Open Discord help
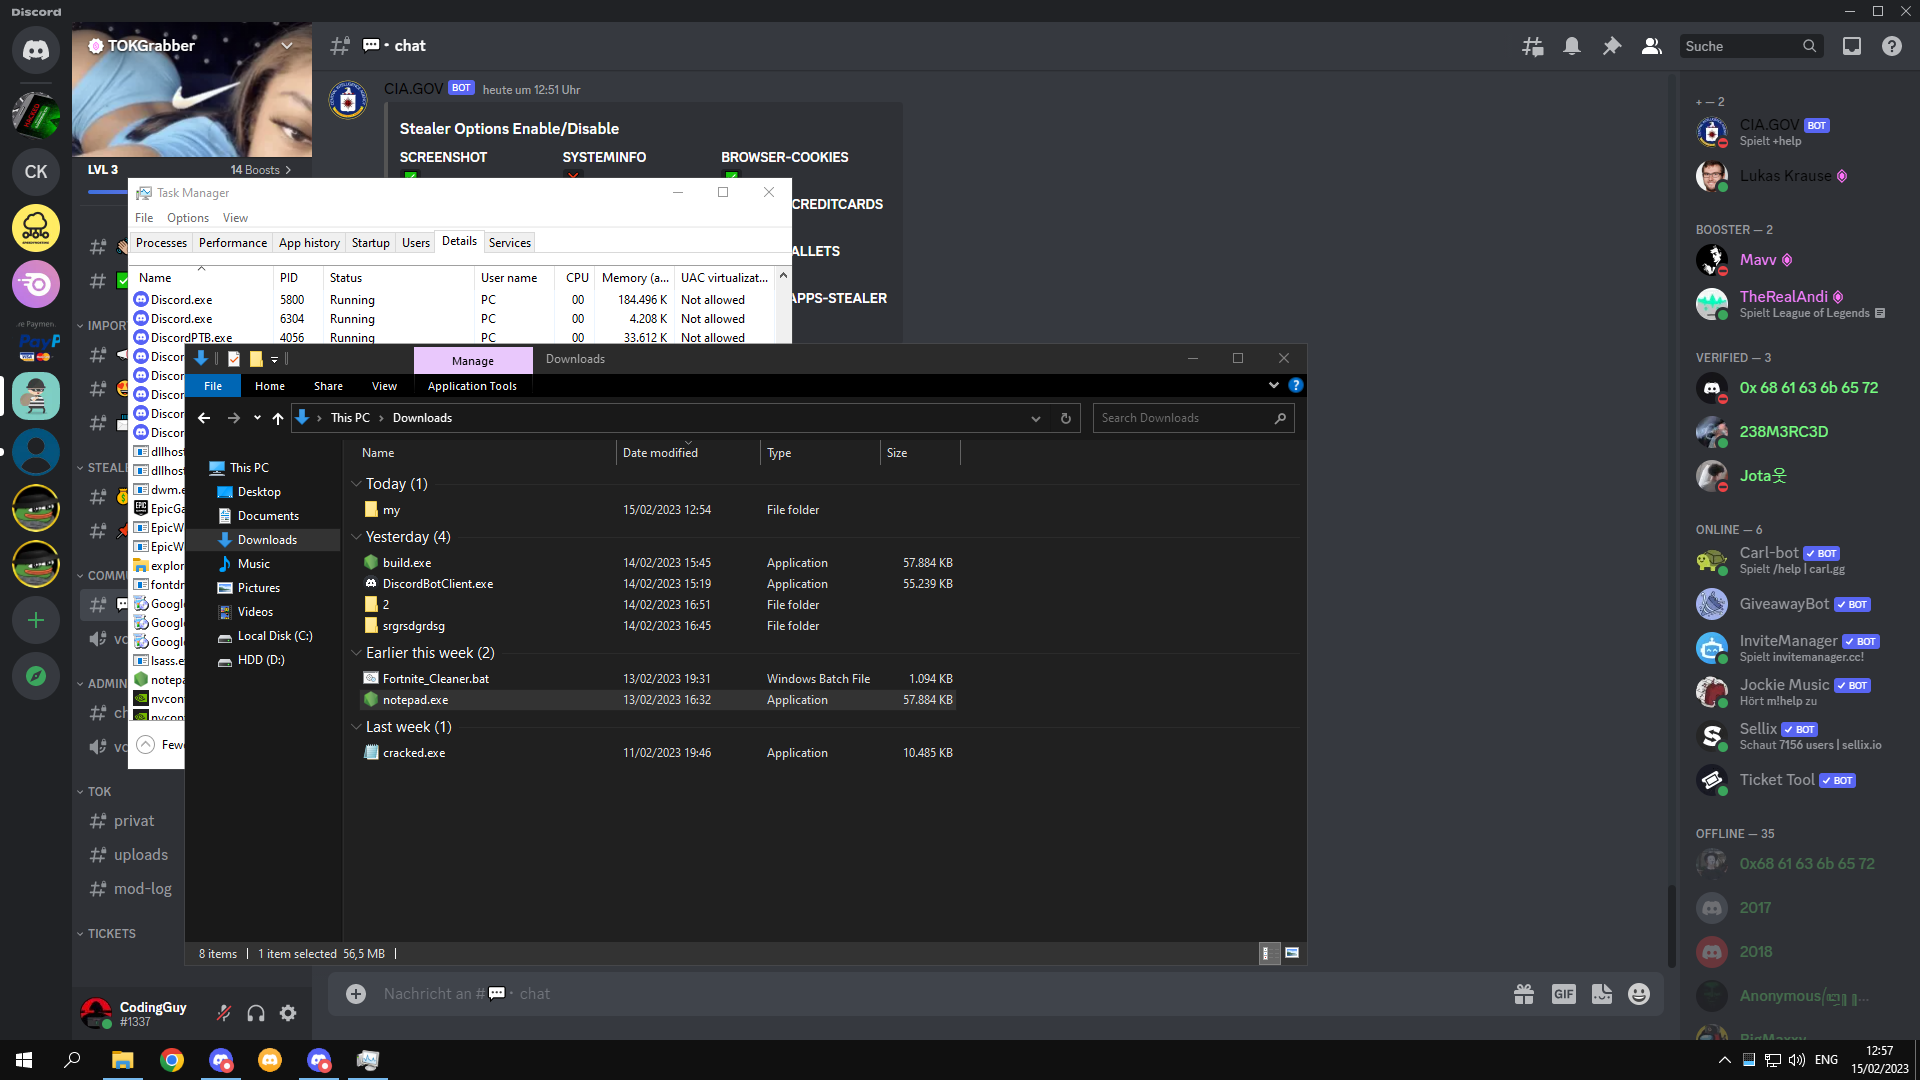This screenshot has height=1080, width=1920. (x=1892, y=46)
